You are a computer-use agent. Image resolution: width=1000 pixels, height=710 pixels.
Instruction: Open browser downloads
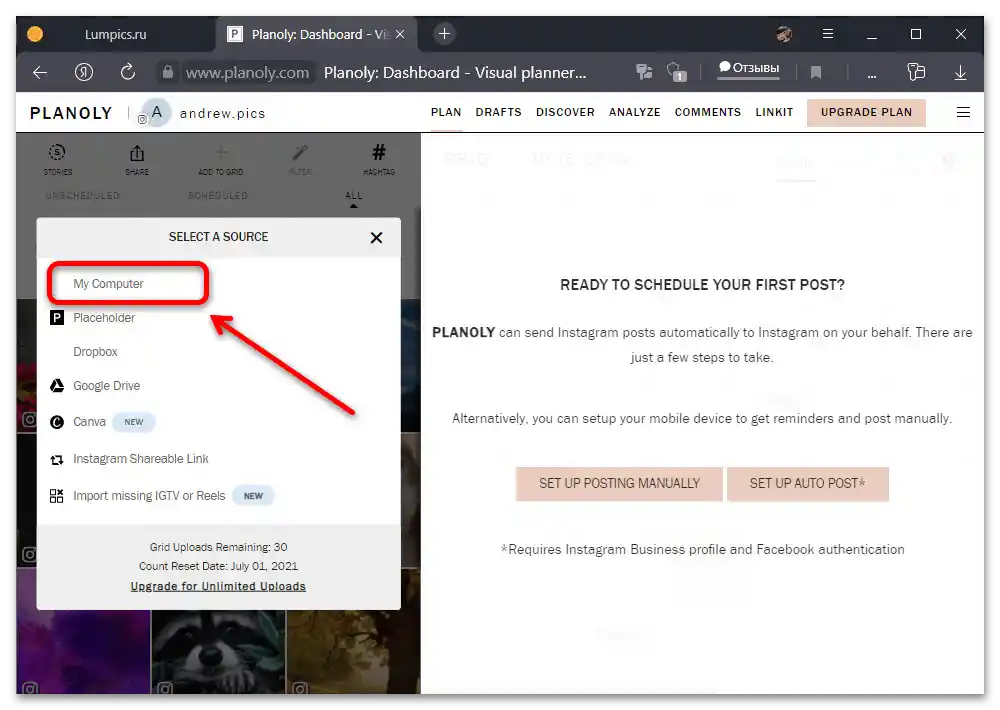[x=960, y=73]
